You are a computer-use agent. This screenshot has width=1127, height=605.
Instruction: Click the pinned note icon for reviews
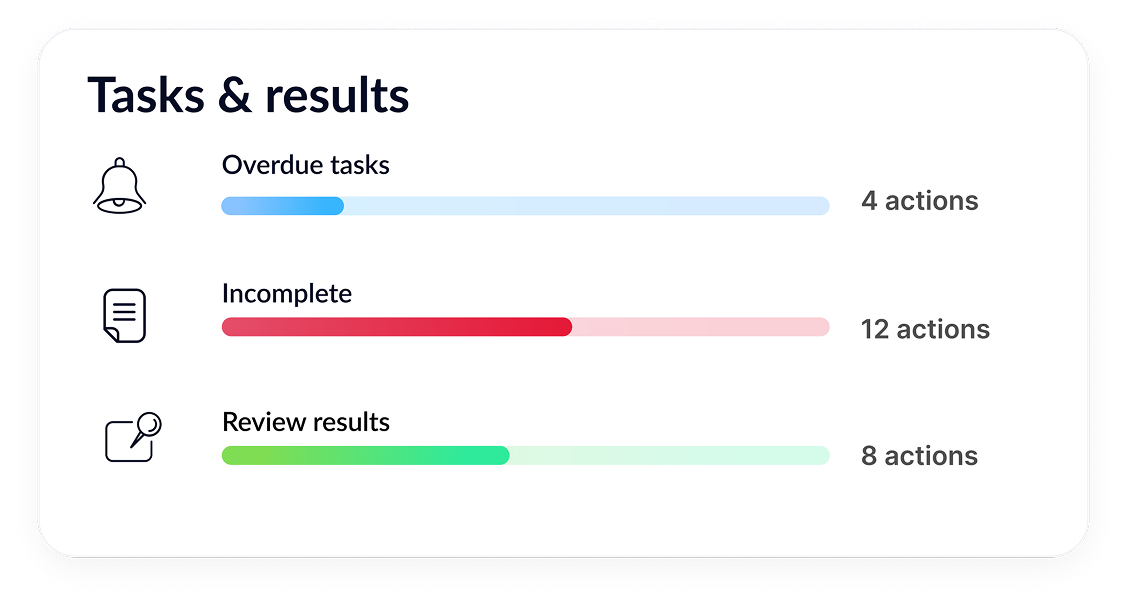click(x=131, y=438)
